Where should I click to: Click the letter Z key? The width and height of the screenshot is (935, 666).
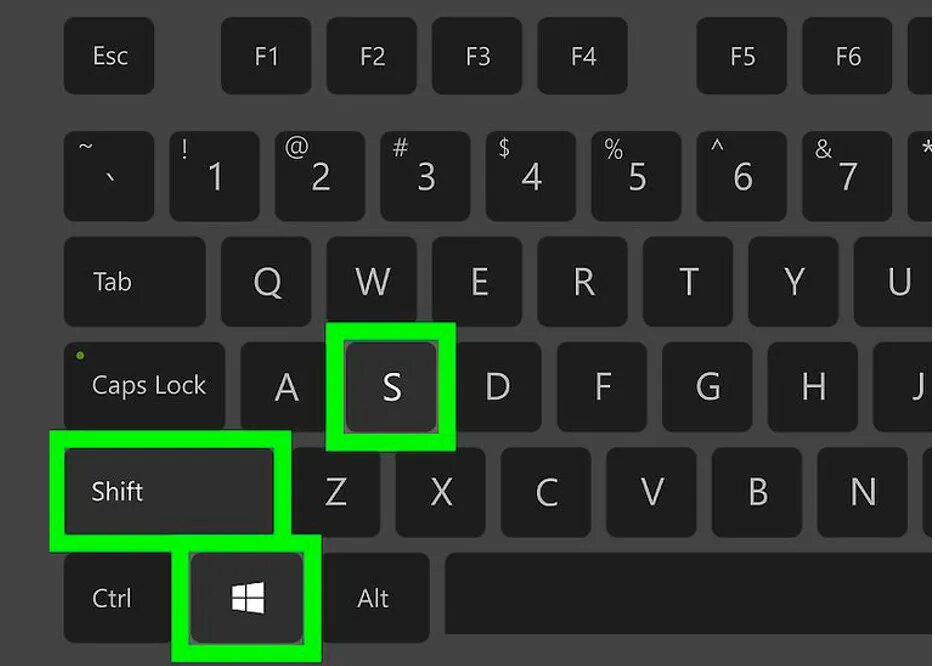336,492
